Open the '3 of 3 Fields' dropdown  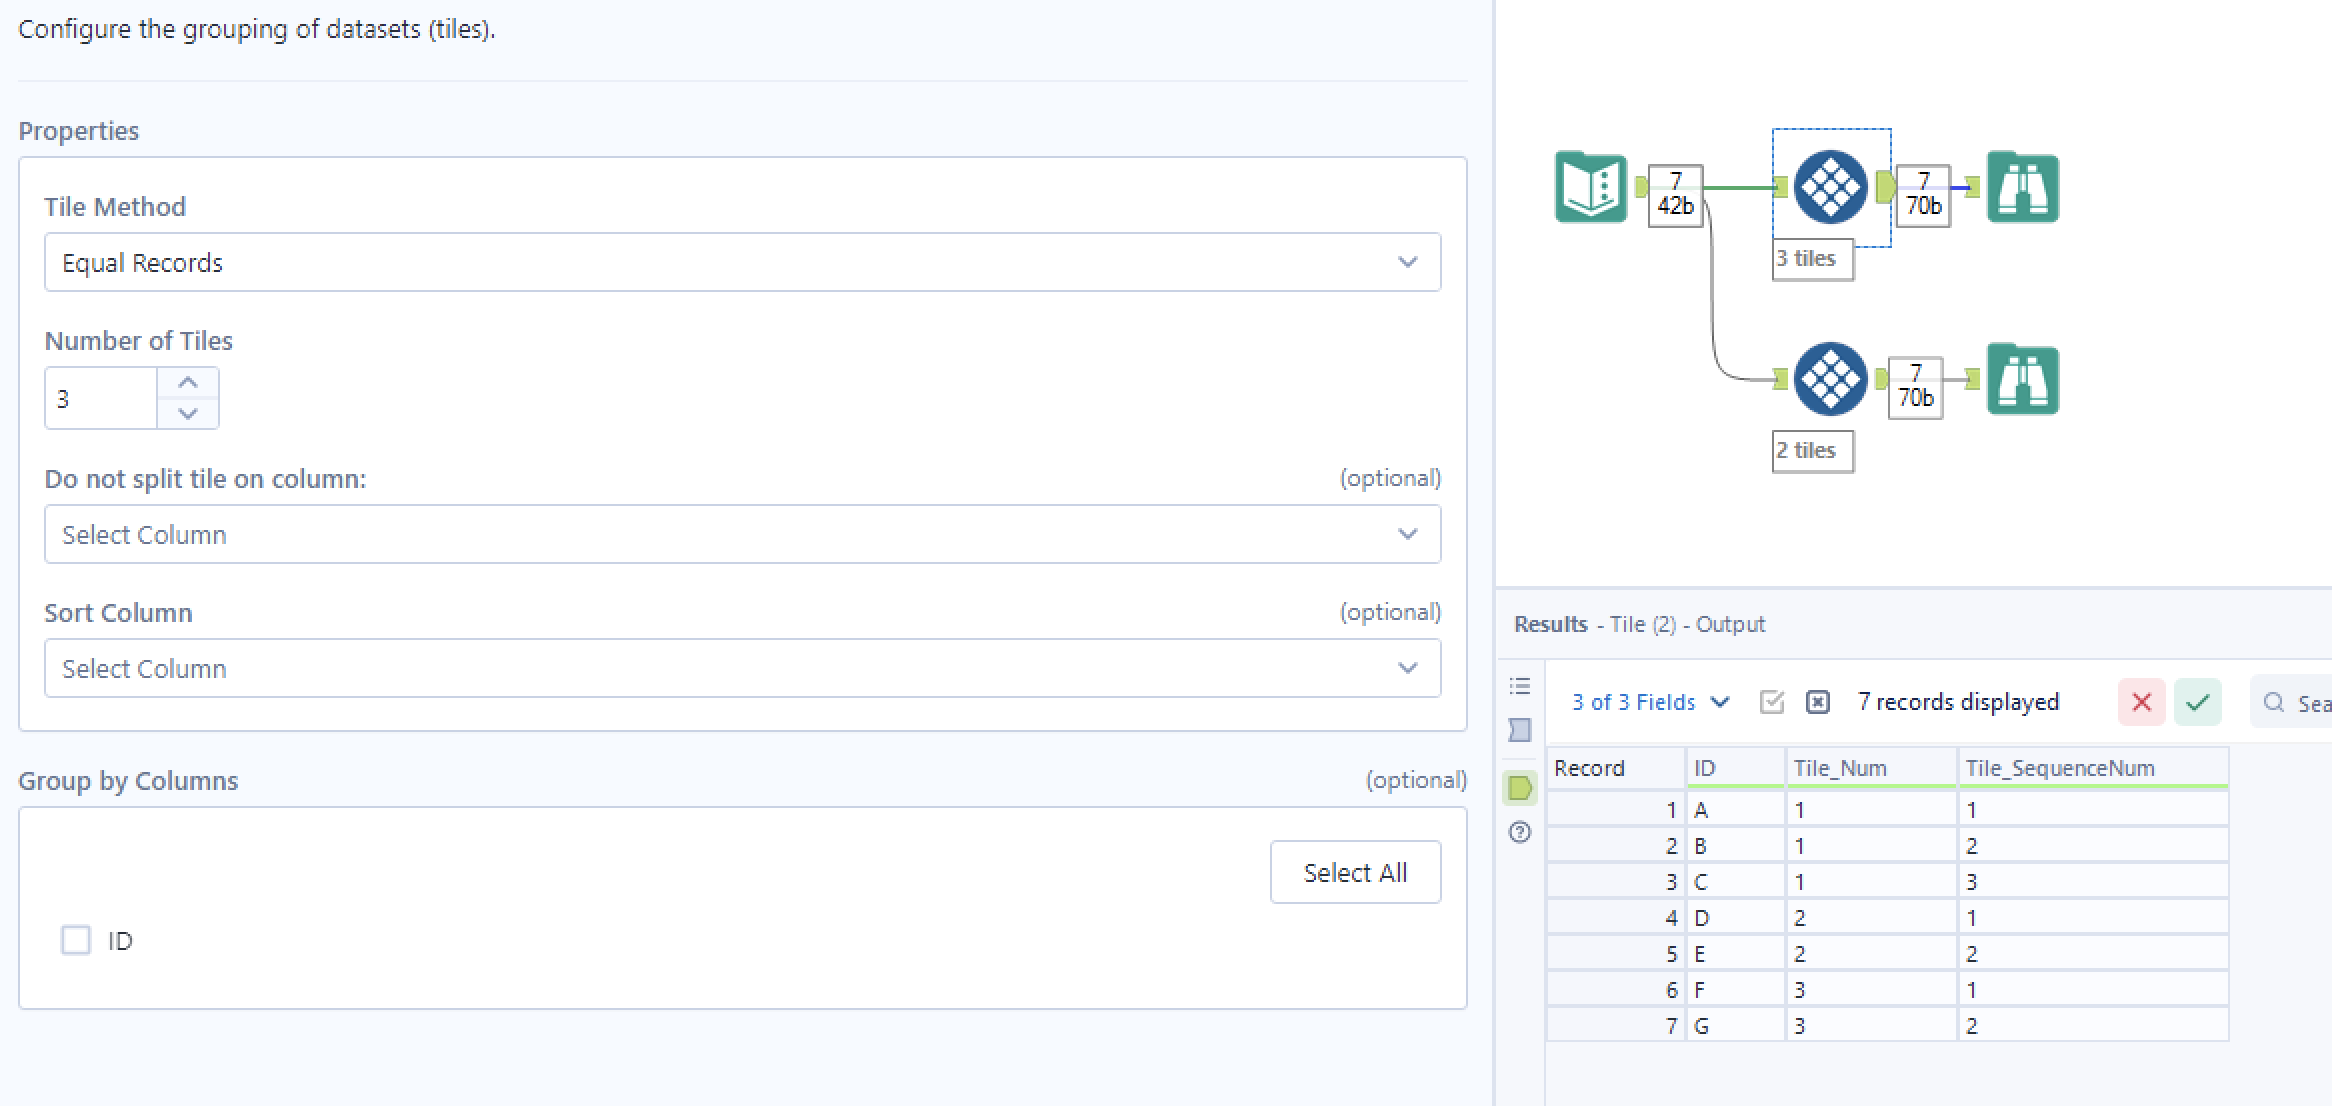coord(1648,702)
